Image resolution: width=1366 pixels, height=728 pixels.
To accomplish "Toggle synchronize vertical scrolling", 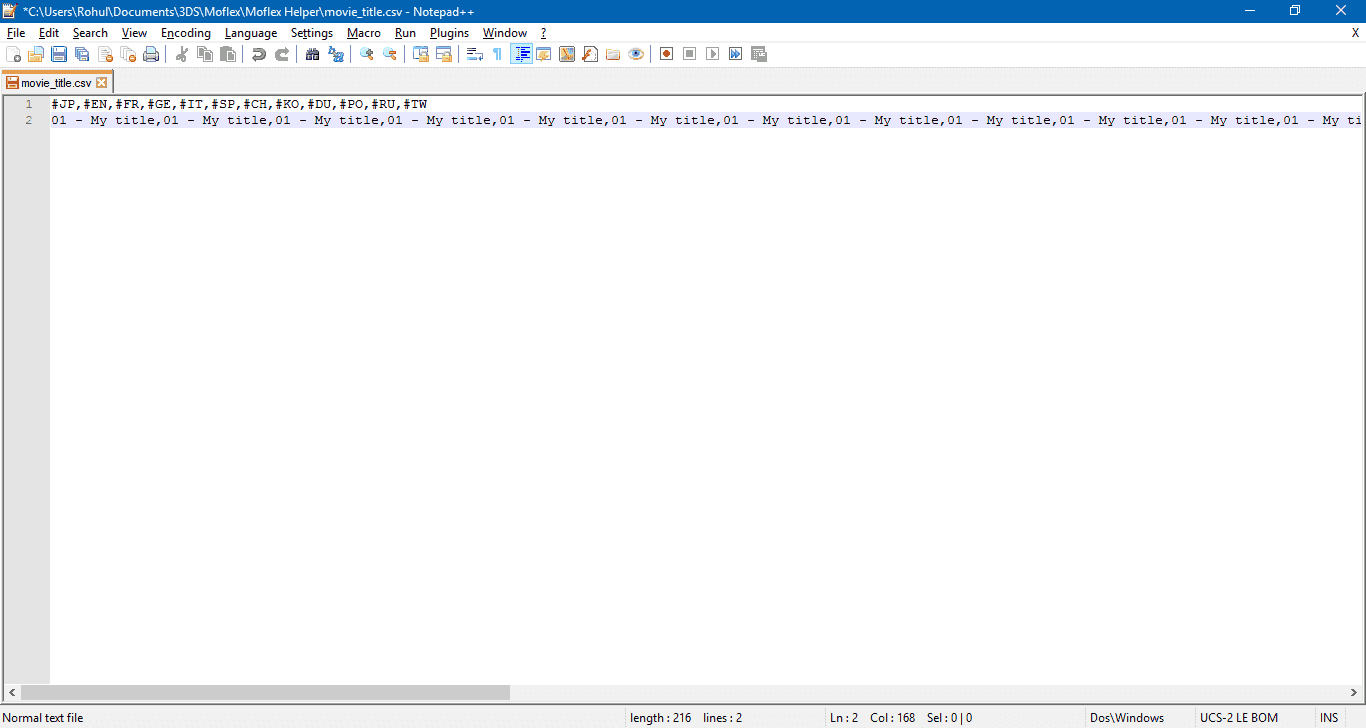I will point(421,54).
